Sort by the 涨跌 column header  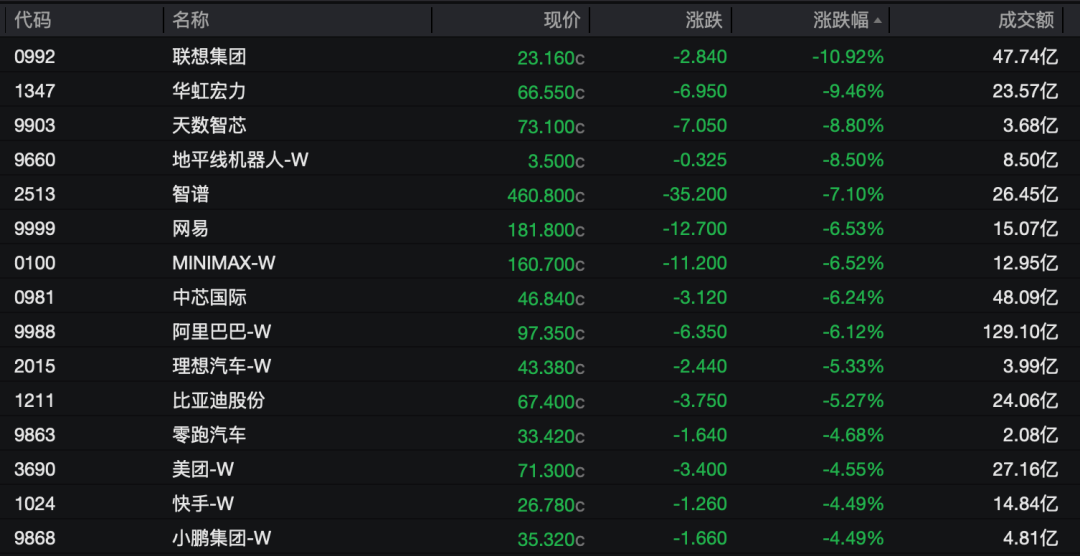coord(704,20)
